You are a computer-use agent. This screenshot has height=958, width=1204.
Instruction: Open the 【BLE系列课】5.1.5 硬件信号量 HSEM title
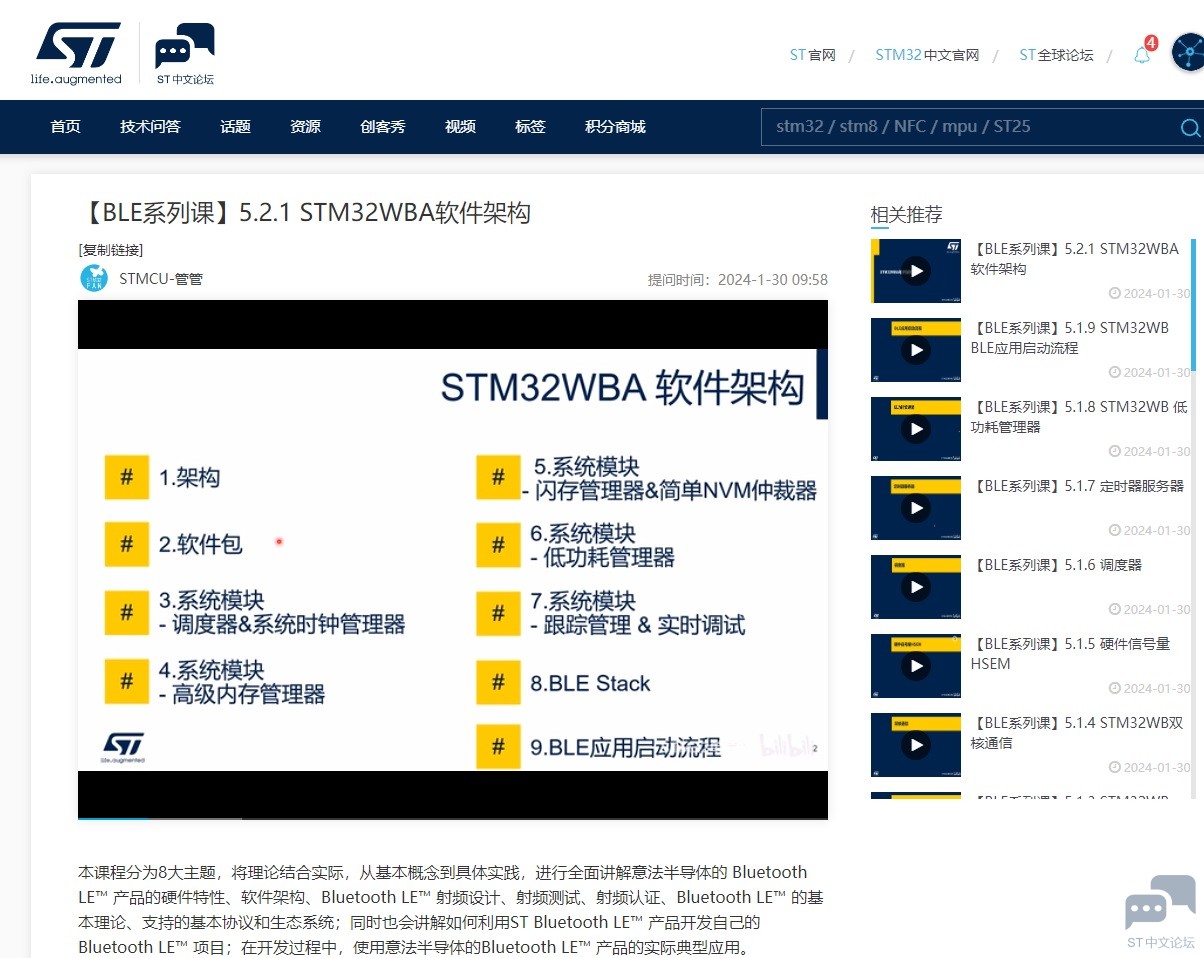pos(1070,653)
